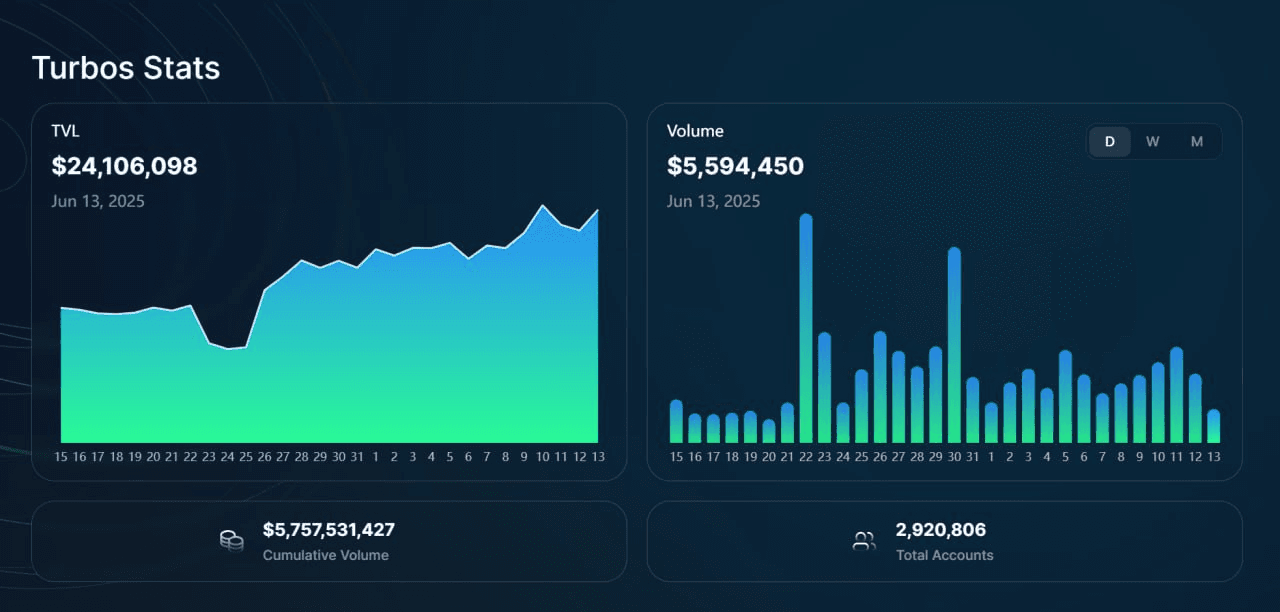
Task: Click the $5,594,450 volume value
Action: pyautogui.click(x=735, y=166)
